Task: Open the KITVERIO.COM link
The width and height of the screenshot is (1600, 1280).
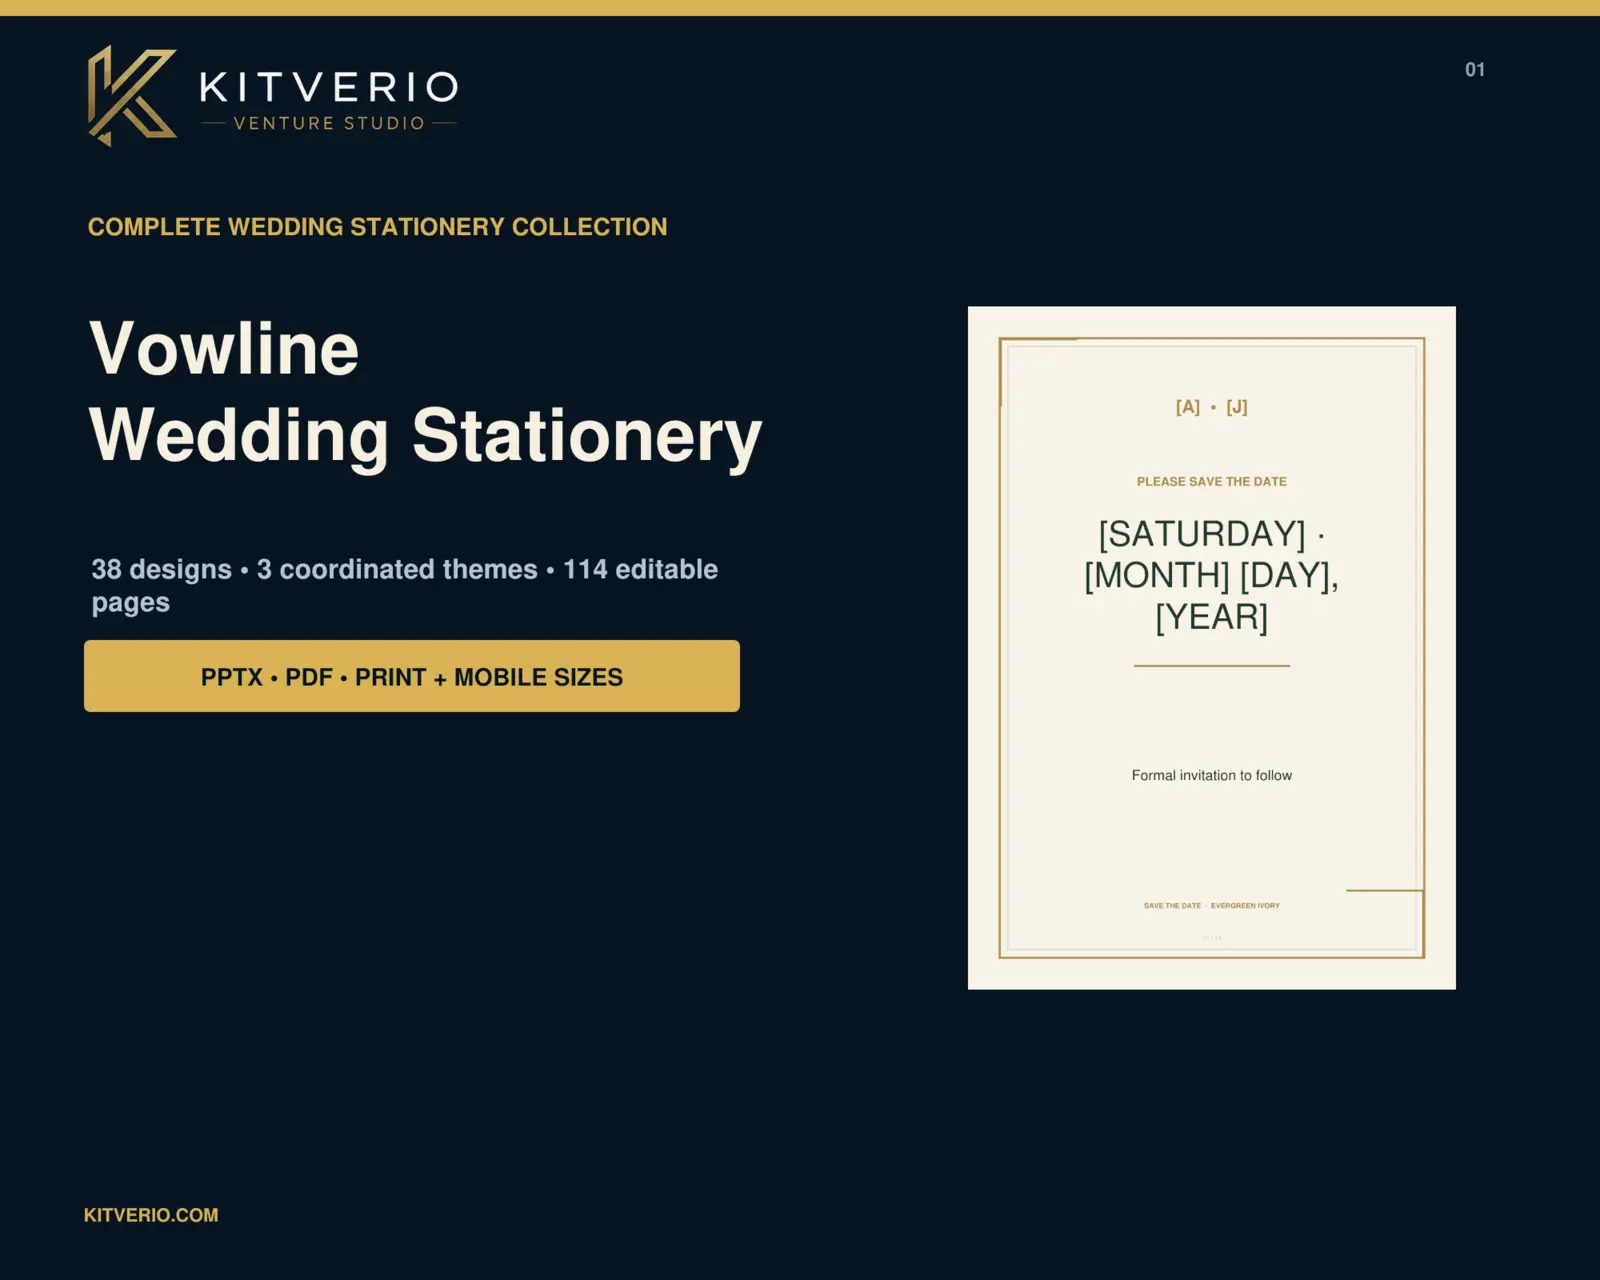Action: (x=151, y=1215)
